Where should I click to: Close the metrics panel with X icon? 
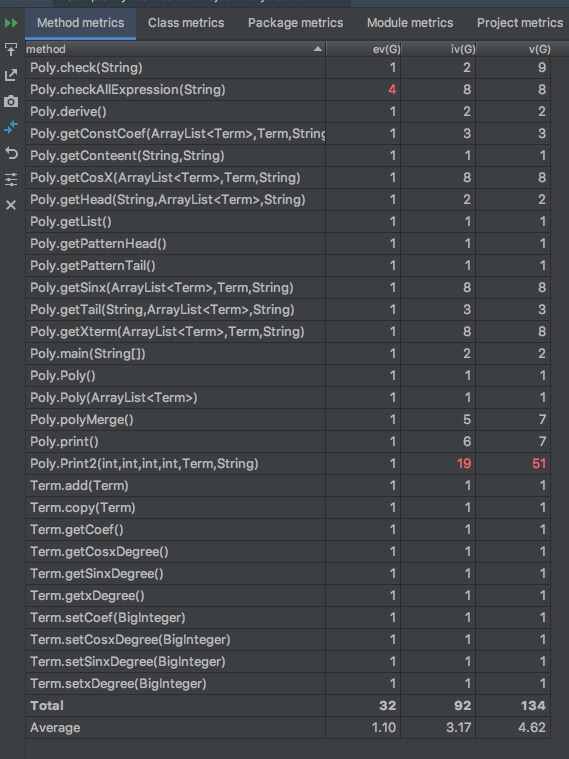[11, 205]
